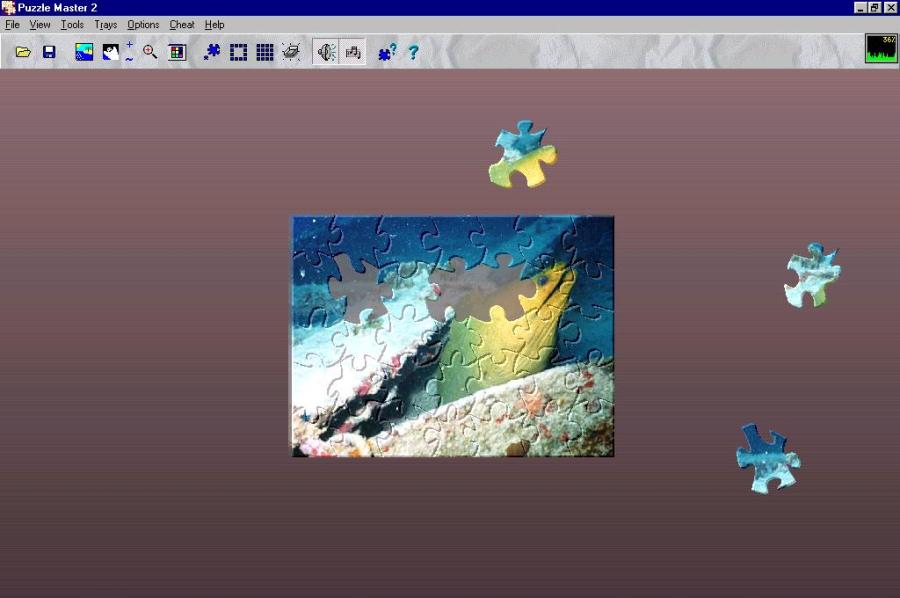Click the open puzzle folder icon
This screenshot has width=900, height=598.
tap(23, 52)
